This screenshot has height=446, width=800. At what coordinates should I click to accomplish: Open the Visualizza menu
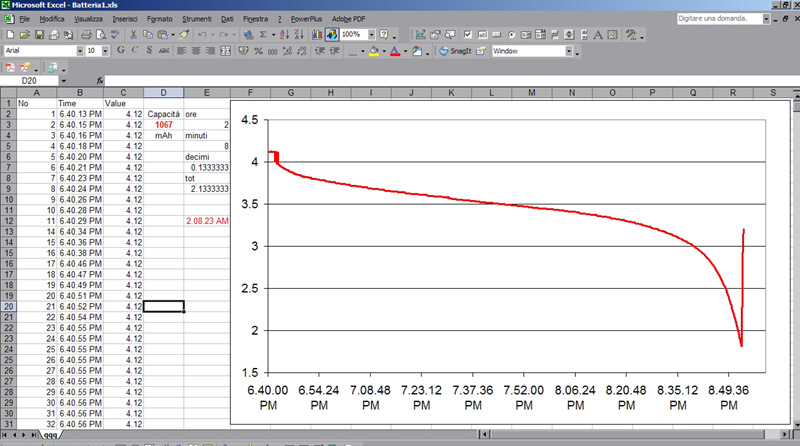click(x=88, y=19)
